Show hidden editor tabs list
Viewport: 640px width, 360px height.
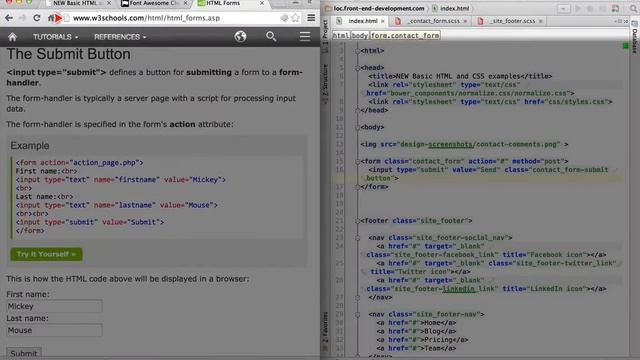pos(625,21)
